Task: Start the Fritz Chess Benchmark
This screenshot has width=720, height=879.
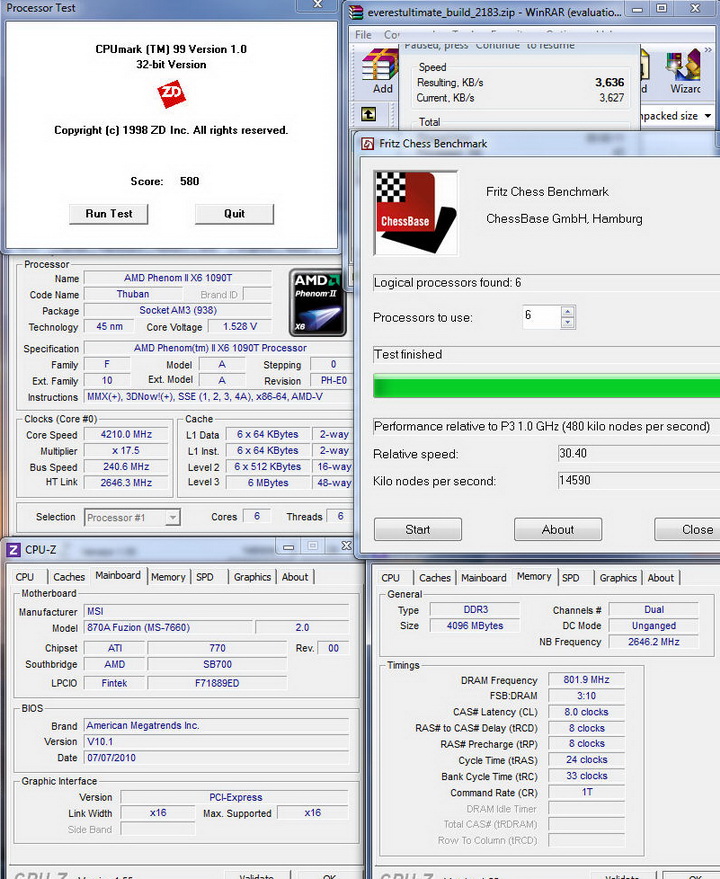Action: point(418,529)
